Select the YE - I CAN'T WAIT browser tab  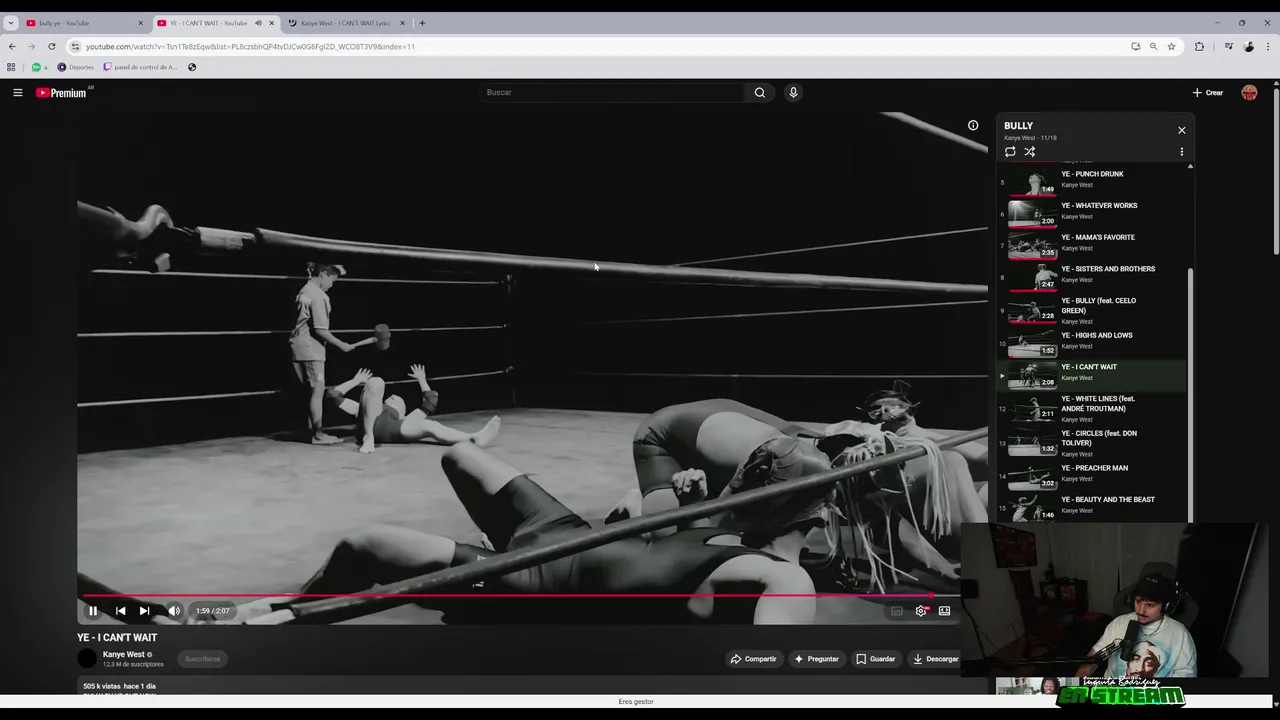(207, 23)
